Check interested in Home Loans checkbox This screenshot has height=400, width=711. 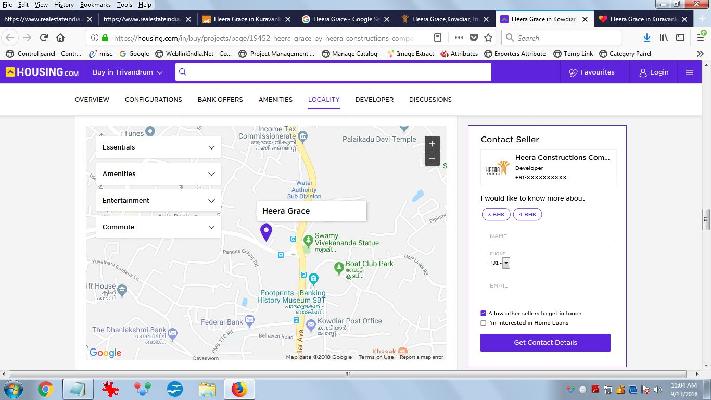pos(483,323)
